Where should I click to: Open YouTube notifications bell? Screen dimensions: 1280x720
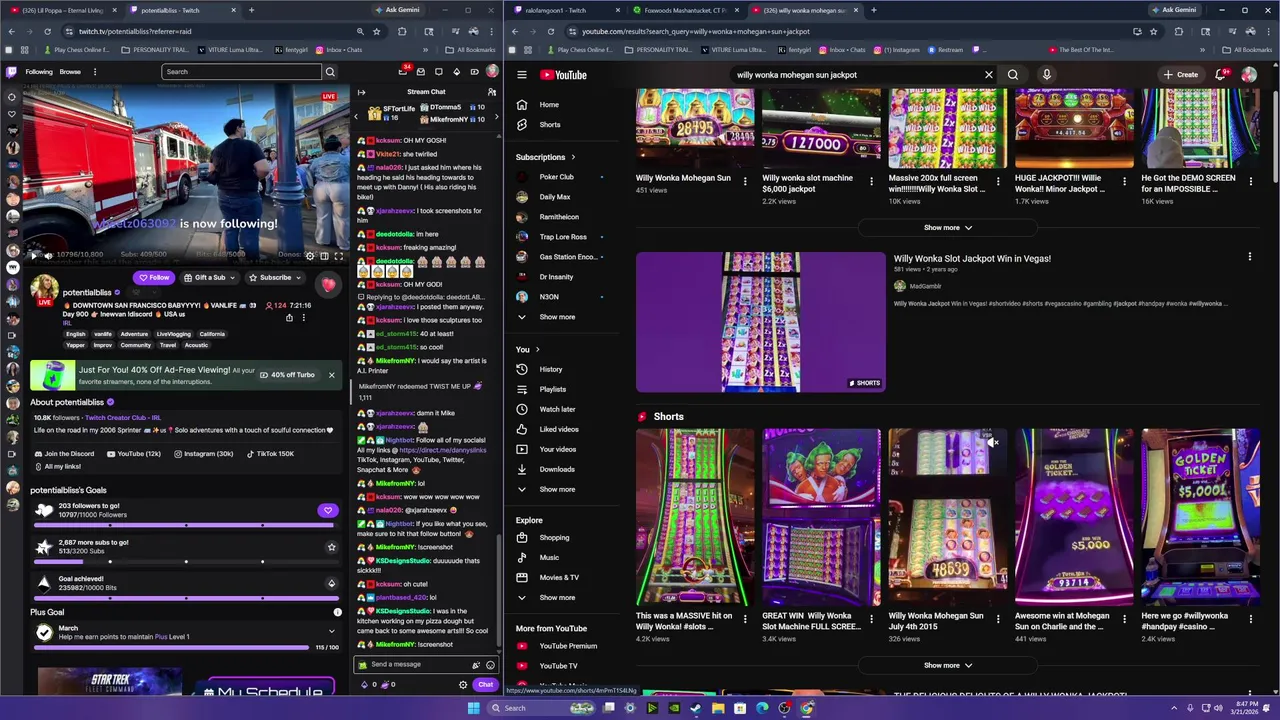pos(1220,75)
